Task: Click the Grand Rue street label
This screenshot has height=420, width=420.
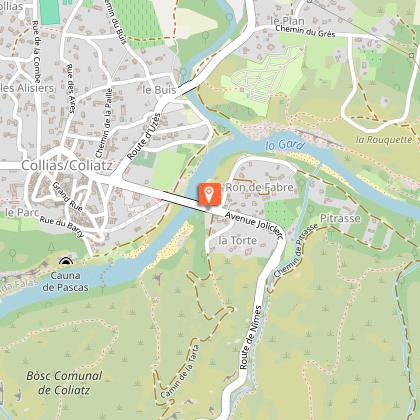Action: coord(67,197)
